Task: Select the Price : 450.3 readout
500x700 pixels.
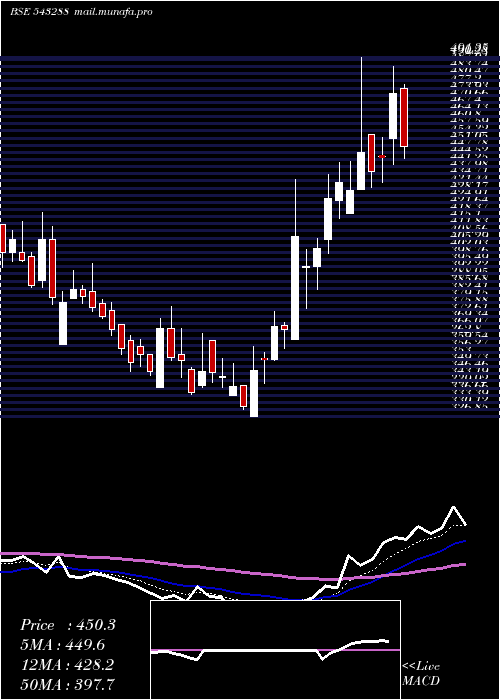Action: (x=68, y=625)
